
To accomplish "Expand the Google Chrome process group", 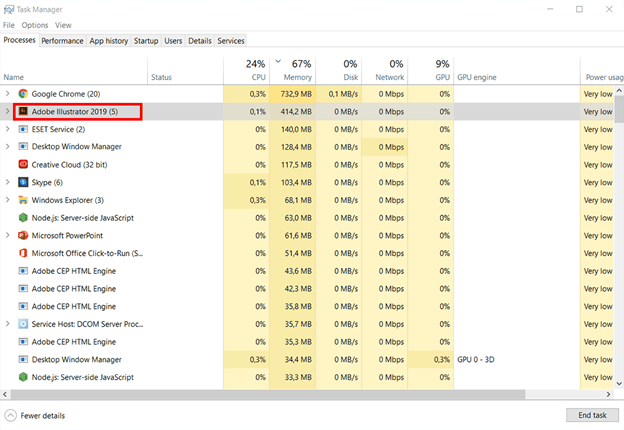I will coord(8,94).
